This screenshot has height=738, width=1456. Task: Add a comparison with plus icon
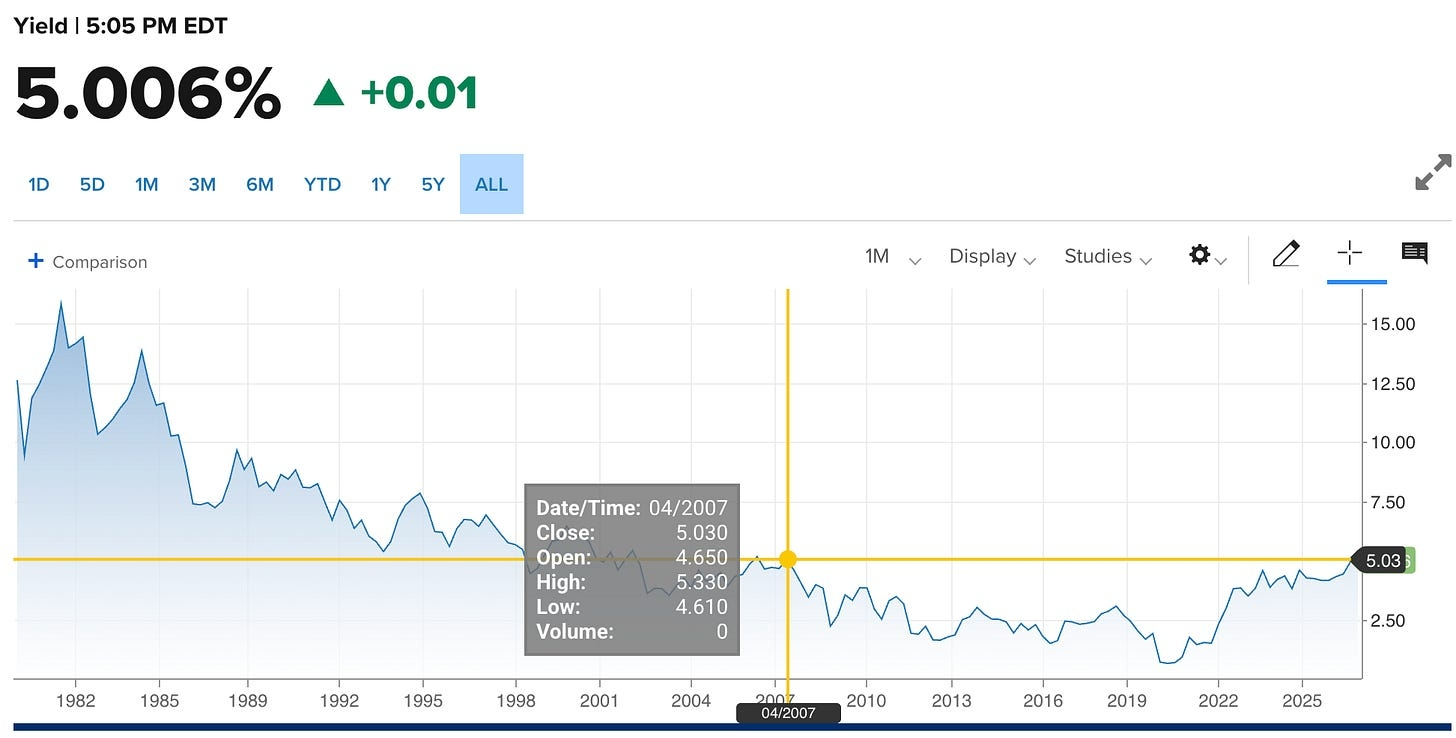pos(36,261)
